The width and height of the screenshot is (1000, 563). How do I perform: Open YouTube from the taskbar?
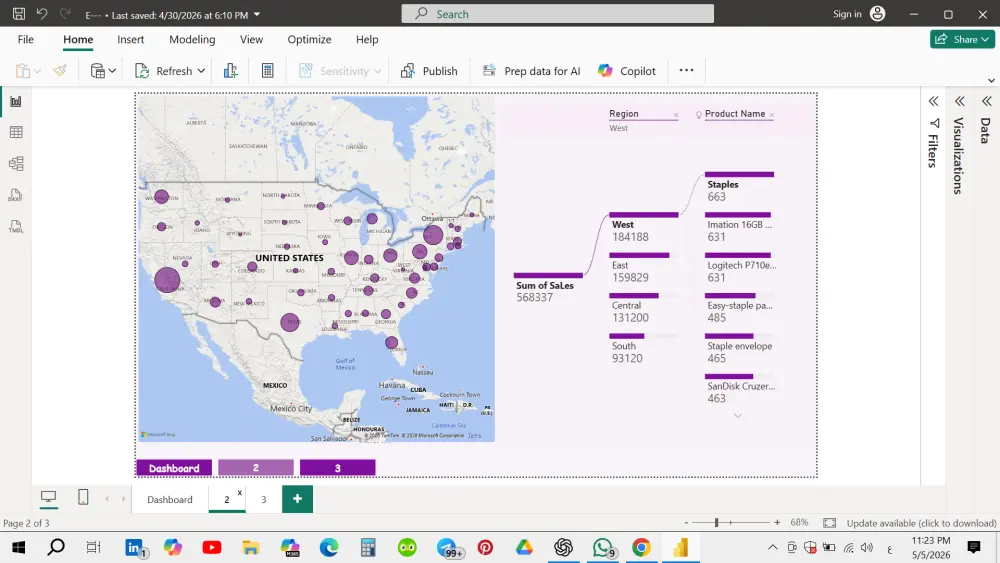click(x=212, y=547)
